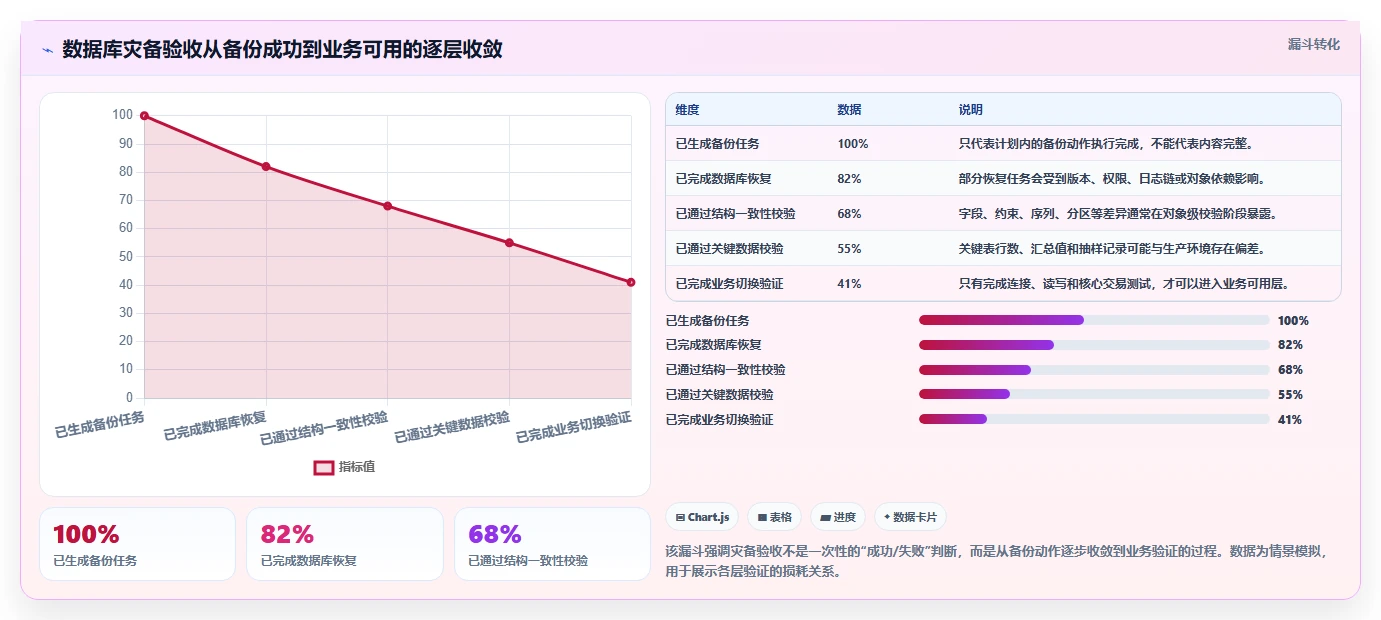1381x620 pixels.
Task: Click chart data point at 已通过结构一致性校验
Action: [388, 206]
